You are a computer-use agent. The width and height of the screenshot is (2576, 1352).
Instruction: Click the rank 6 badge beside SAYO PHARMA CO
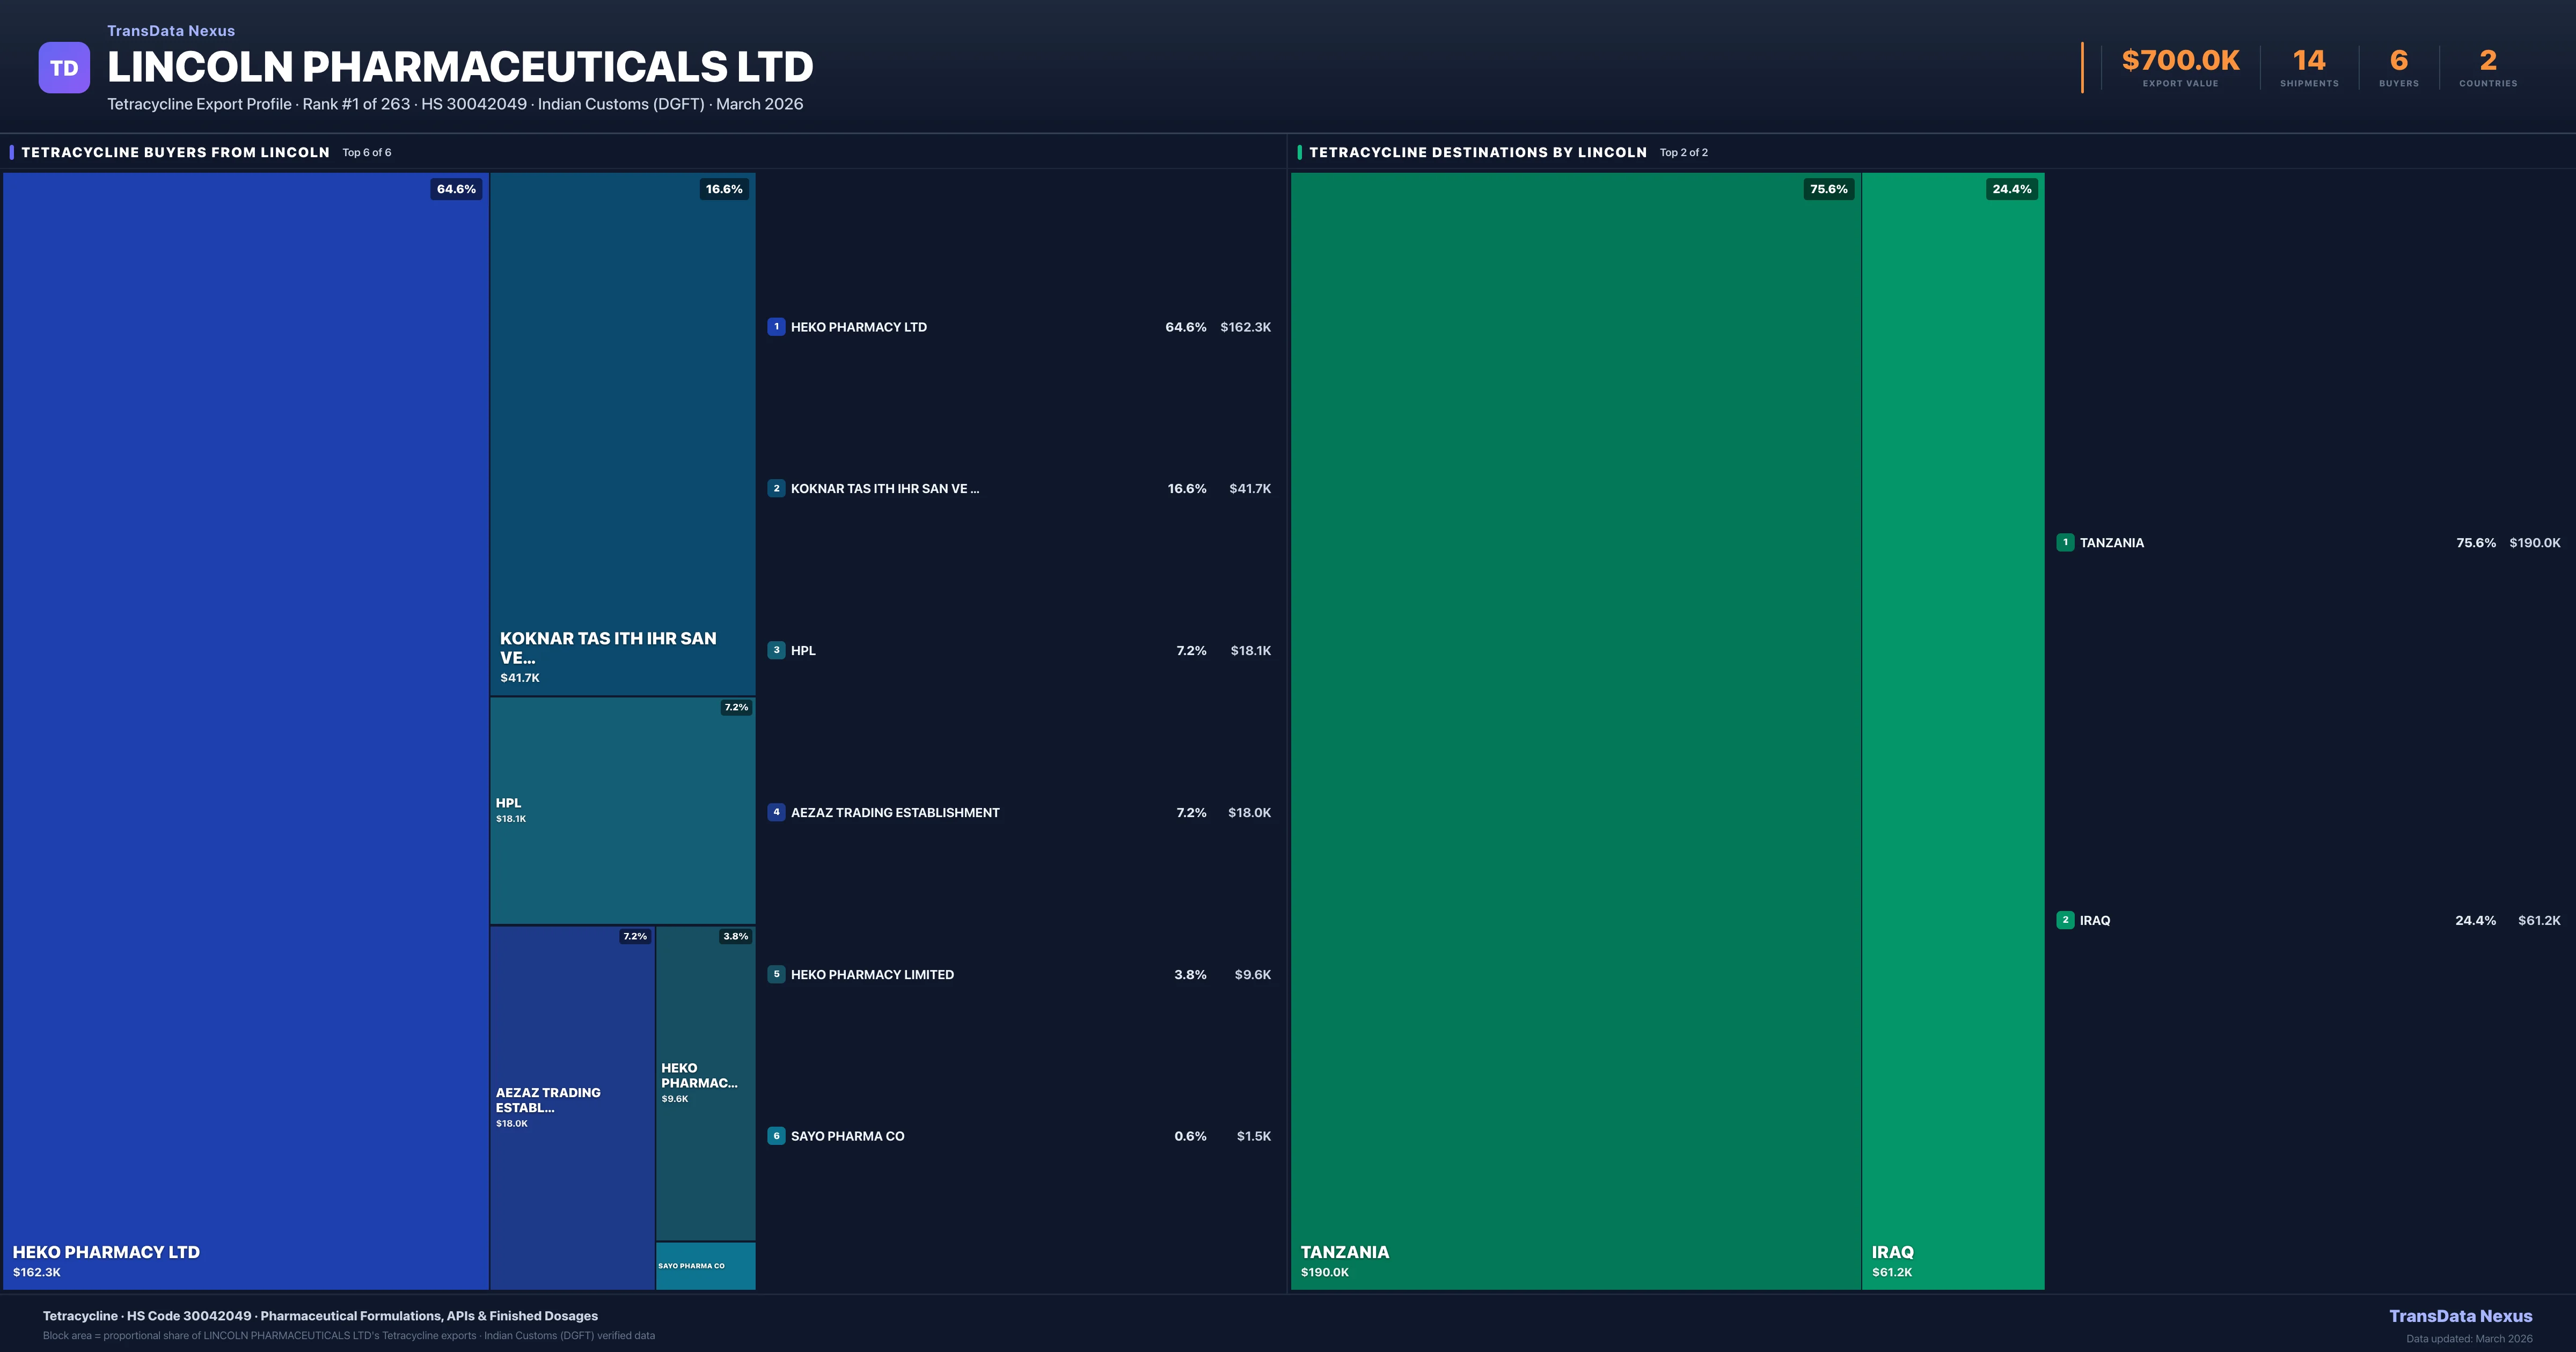(777, 1136)
